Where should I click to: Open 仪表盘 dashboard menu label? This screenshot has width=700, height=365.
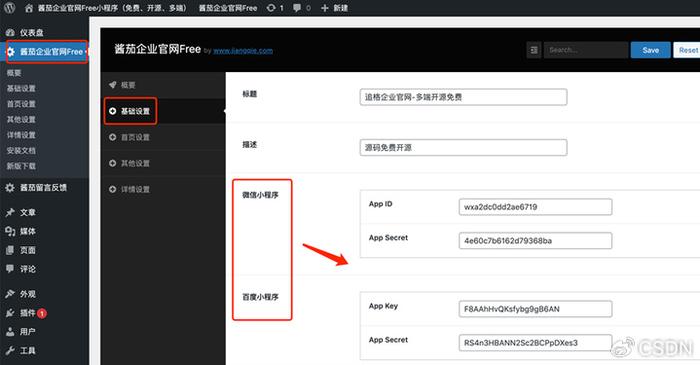pyautogui.click(x=31, y=33)
